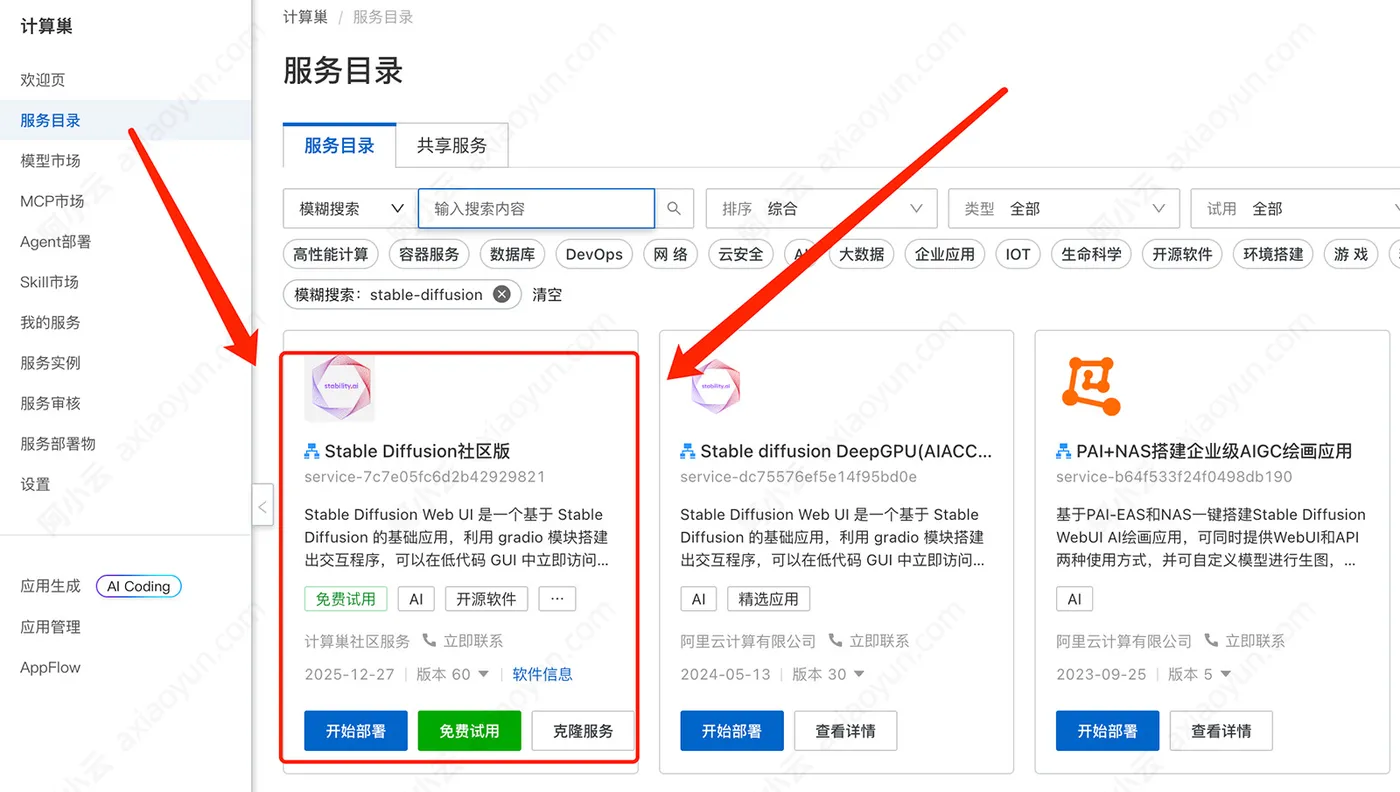Open the 模糊搜索 search mode dropdown
The width and height of the screenshot is (1400, 792).
[350, 209]
